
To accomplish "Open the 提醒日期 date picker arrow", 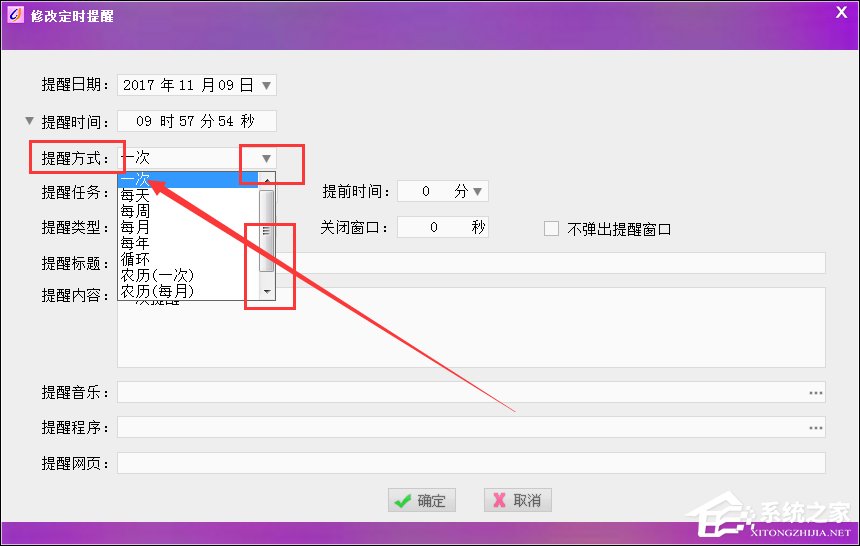I will coord(267,85).
